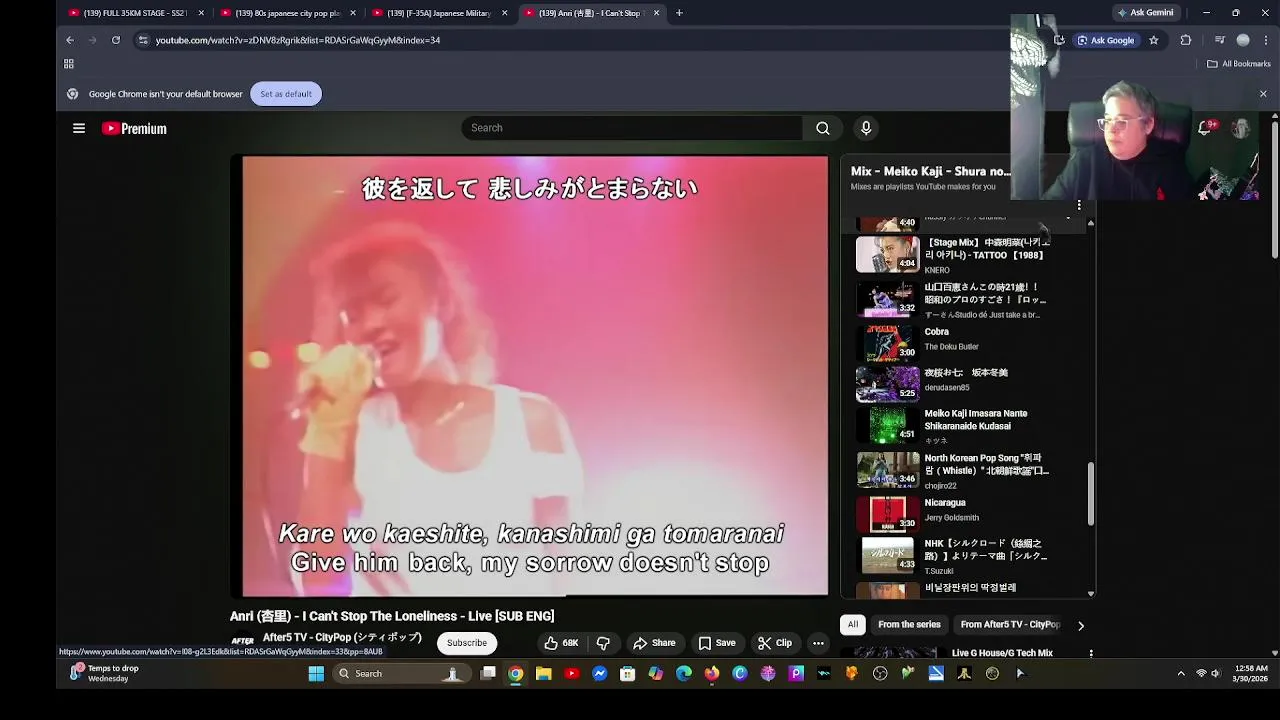This screenshot has height=720, width=1280.
Task: Select the All filter chip
Action: [853, 624]
